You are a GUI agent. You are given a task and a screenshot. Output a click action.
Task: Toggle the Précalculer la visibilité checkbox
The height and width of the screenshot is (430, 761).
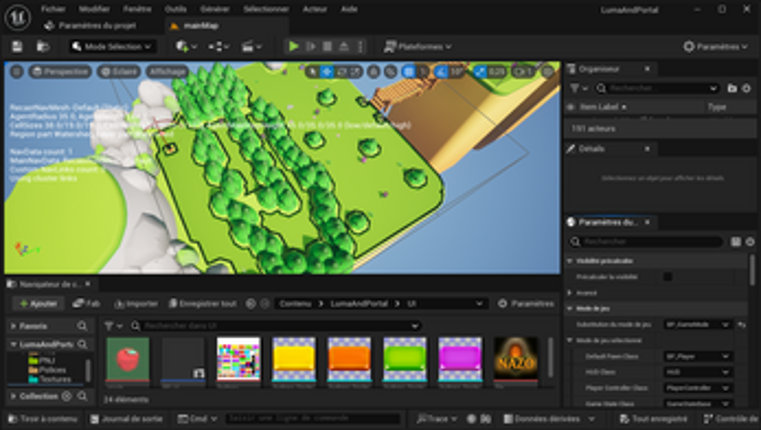point(668,276)
